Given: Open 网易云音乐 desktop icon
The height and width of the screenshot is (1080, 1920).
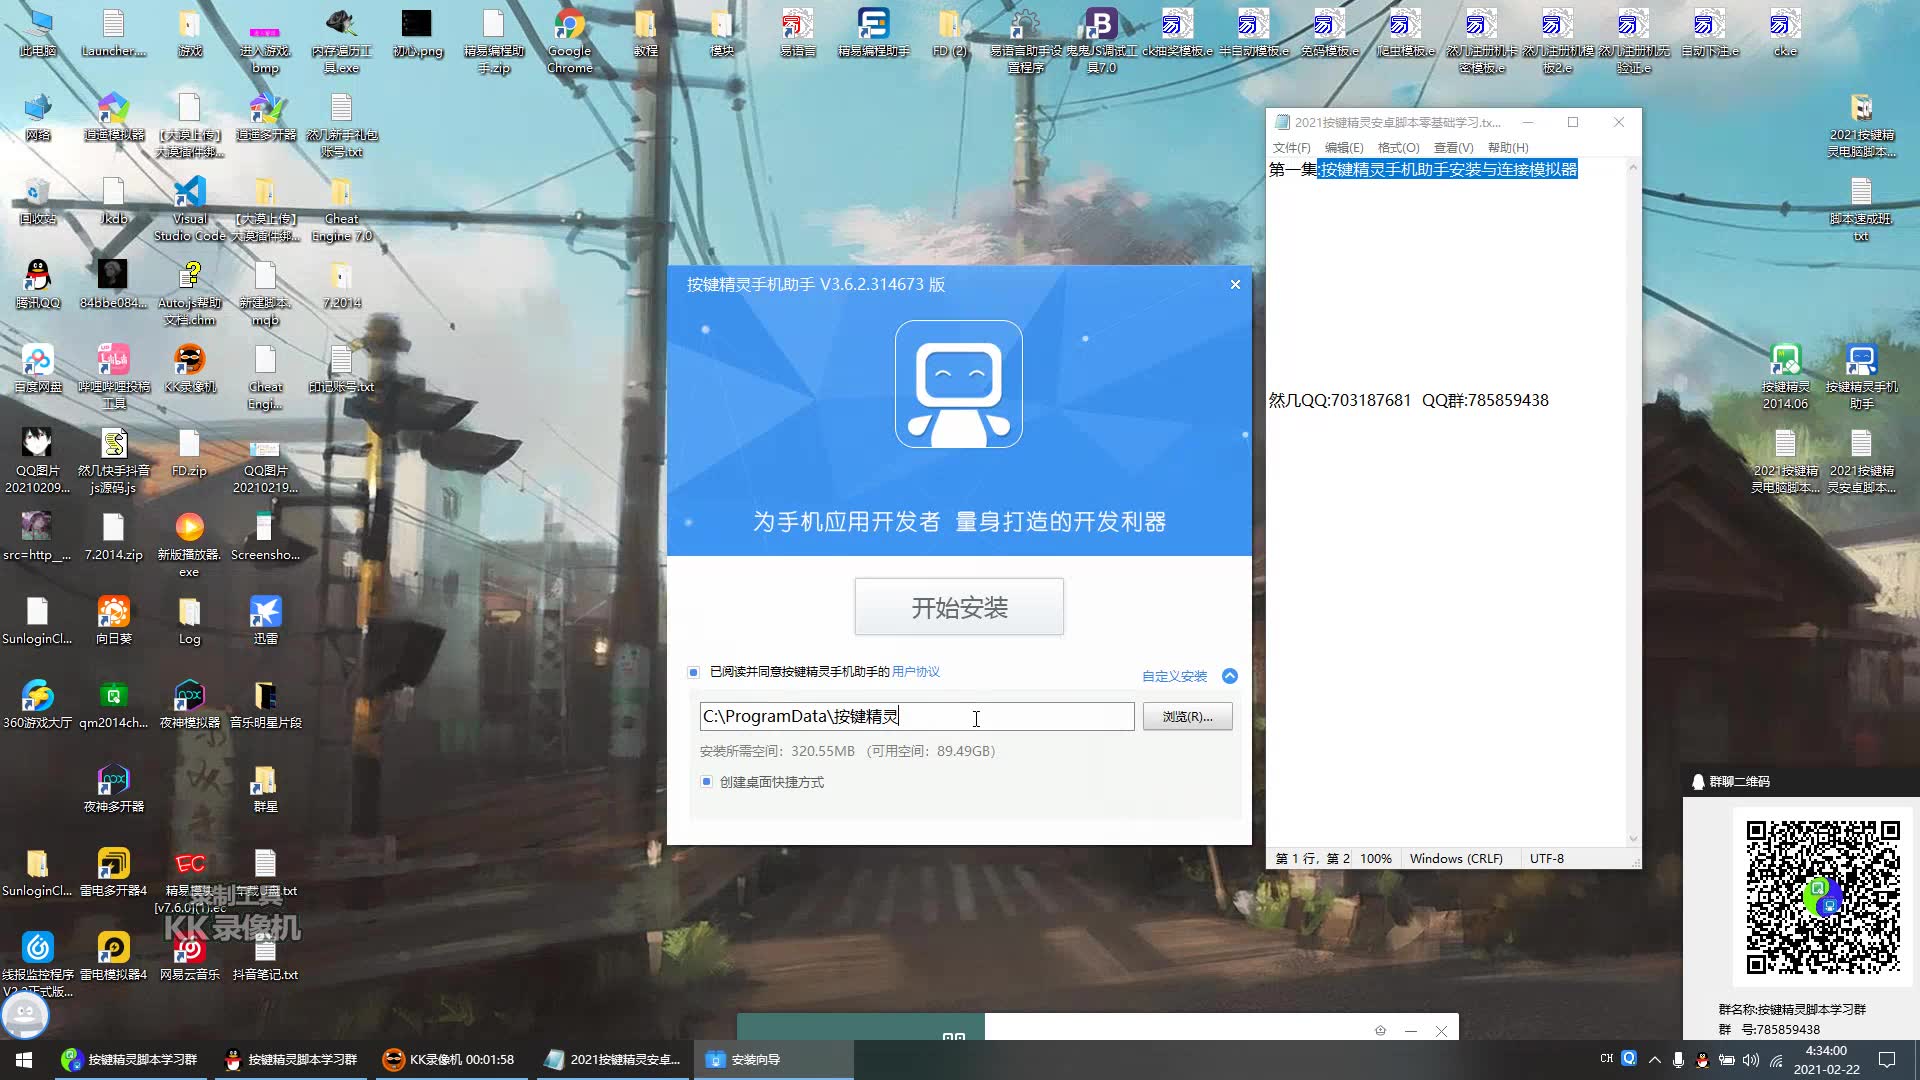Looking at the screenshot, I should tap(190, 956).
